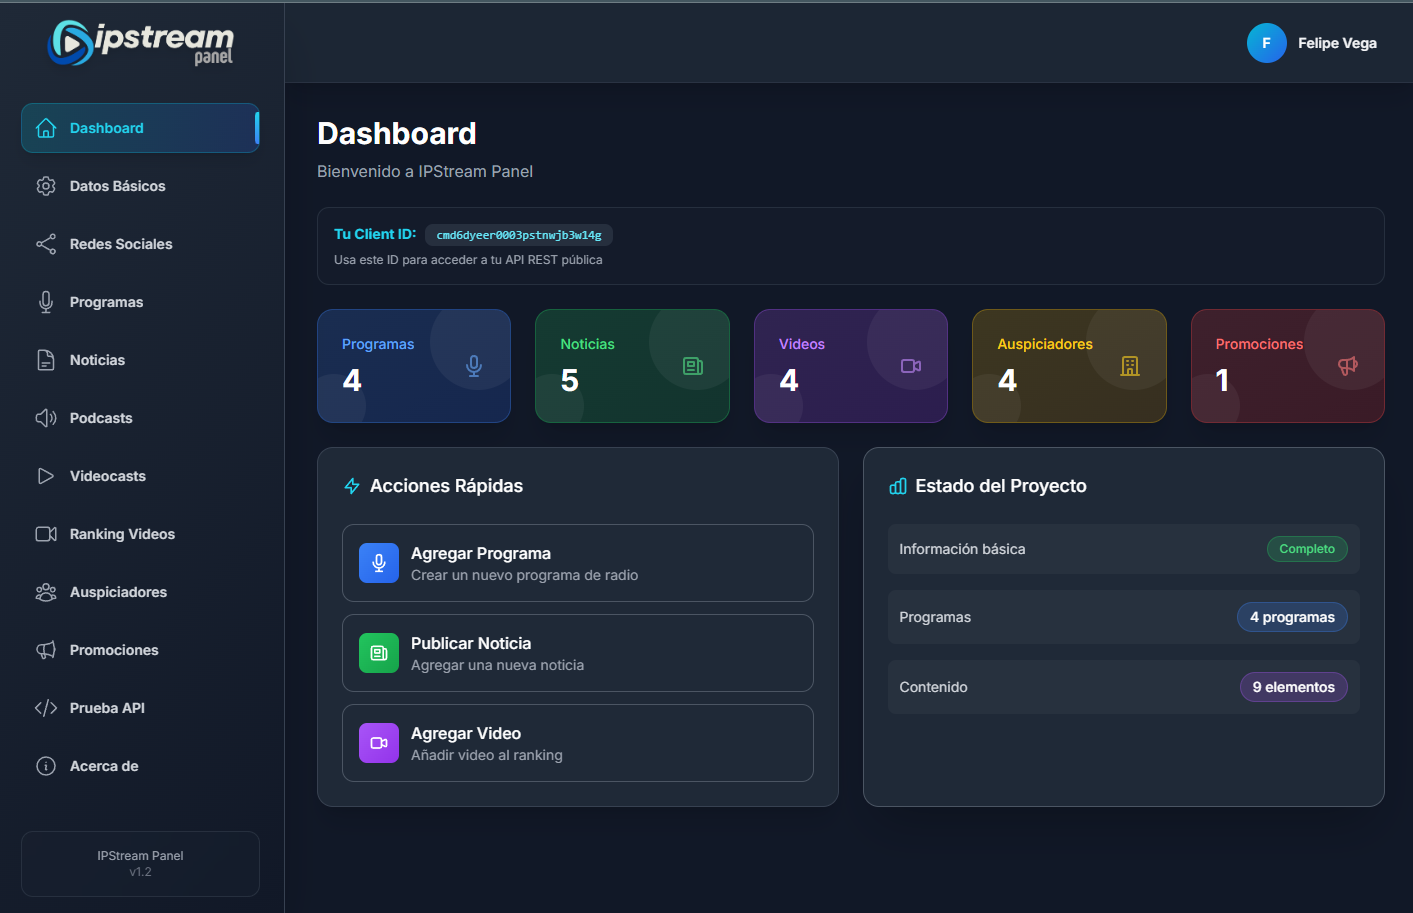1413x913 pixels.
Task: Open the yellow Auspiciadores stat card
Action: pyautogui.click(x=1068, y=366)
